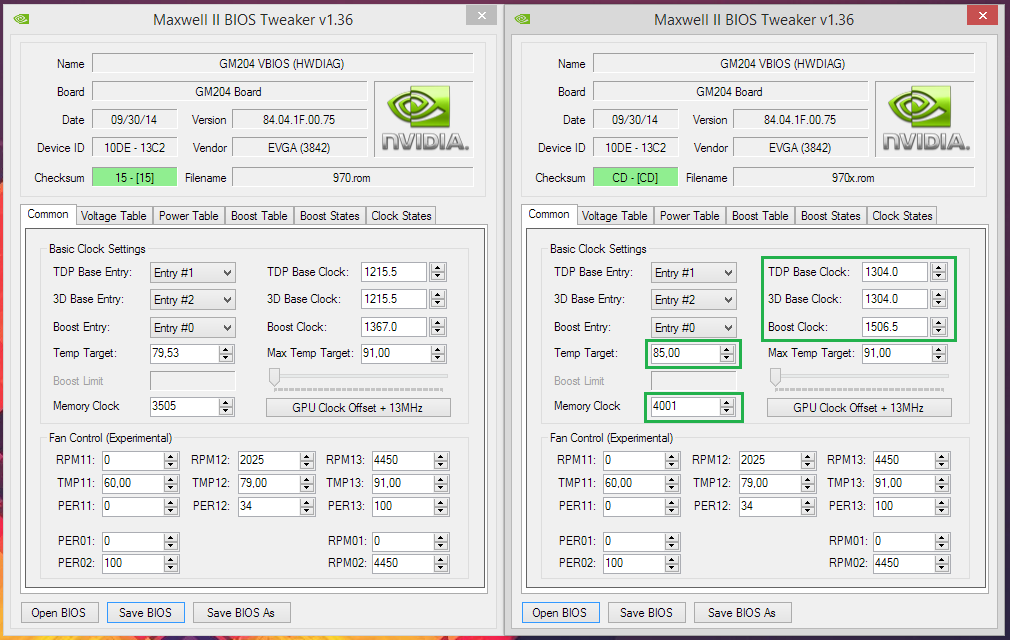Open Boost Entry dropdown in right window
1010x640 pixels.
pos(694,327)
